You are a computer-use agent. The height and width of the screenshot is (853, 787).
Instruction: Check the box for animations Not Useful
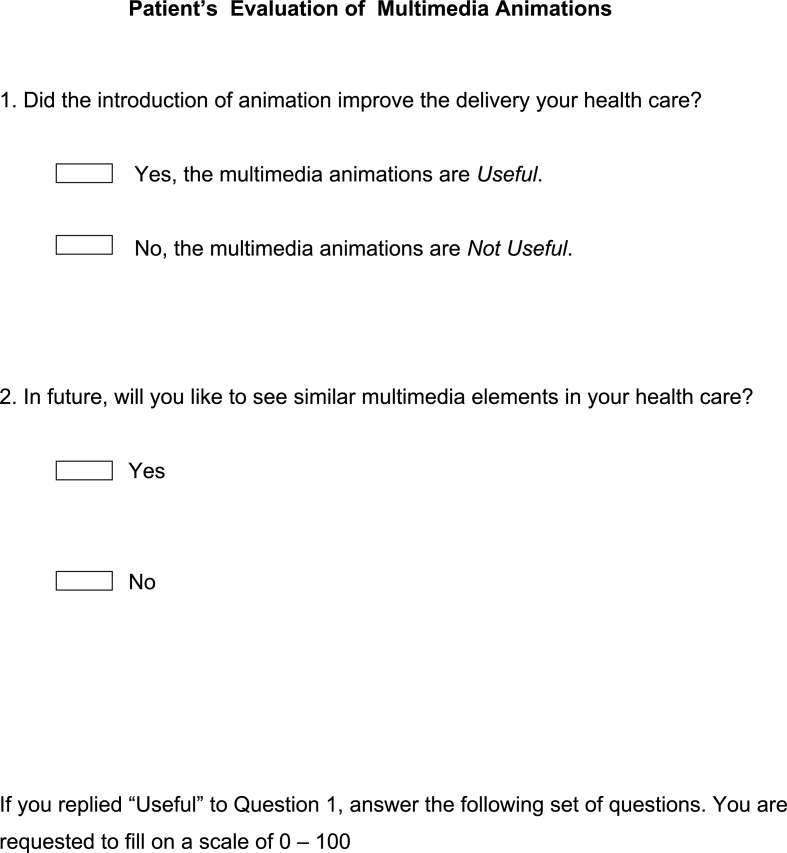point(84,245)
